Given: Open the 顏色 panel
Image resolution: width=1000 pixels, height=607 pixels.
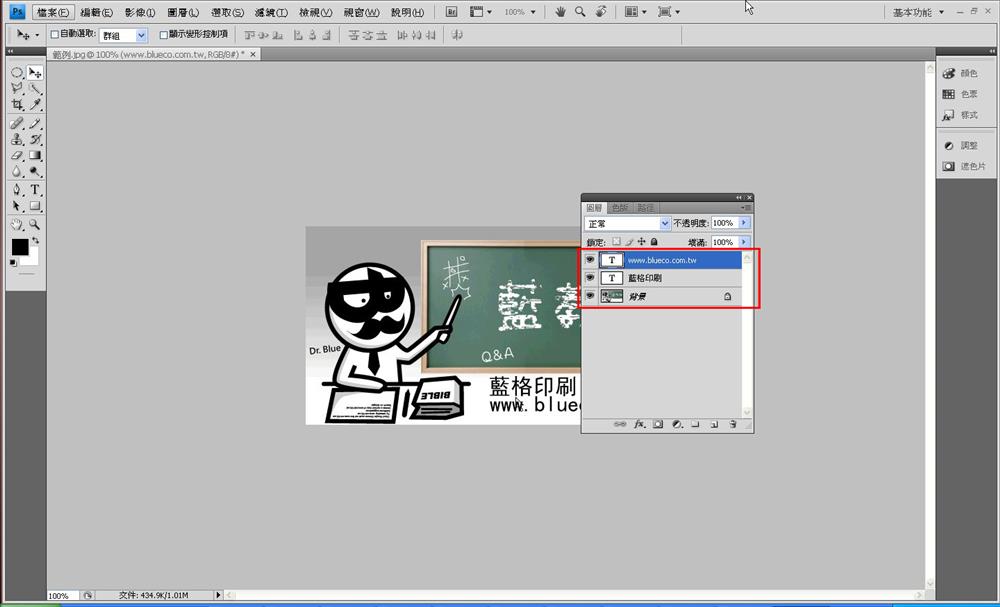Looking at the screenshot, I should pos(960,73).
